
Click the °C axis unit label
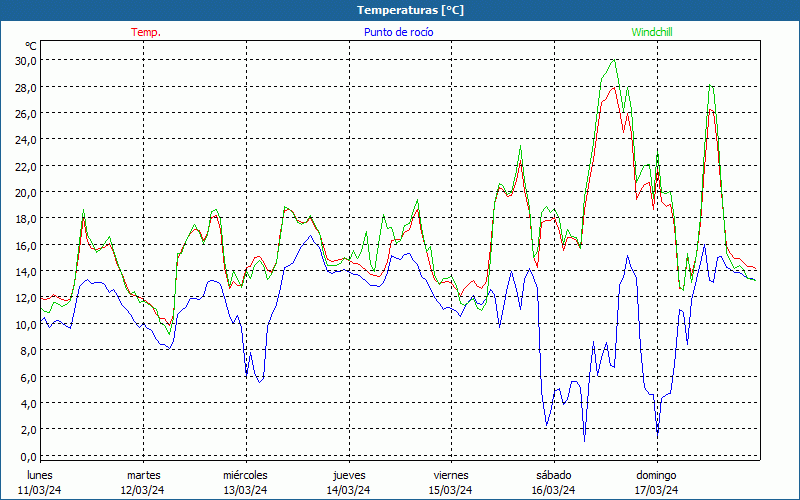pos(31,46)
